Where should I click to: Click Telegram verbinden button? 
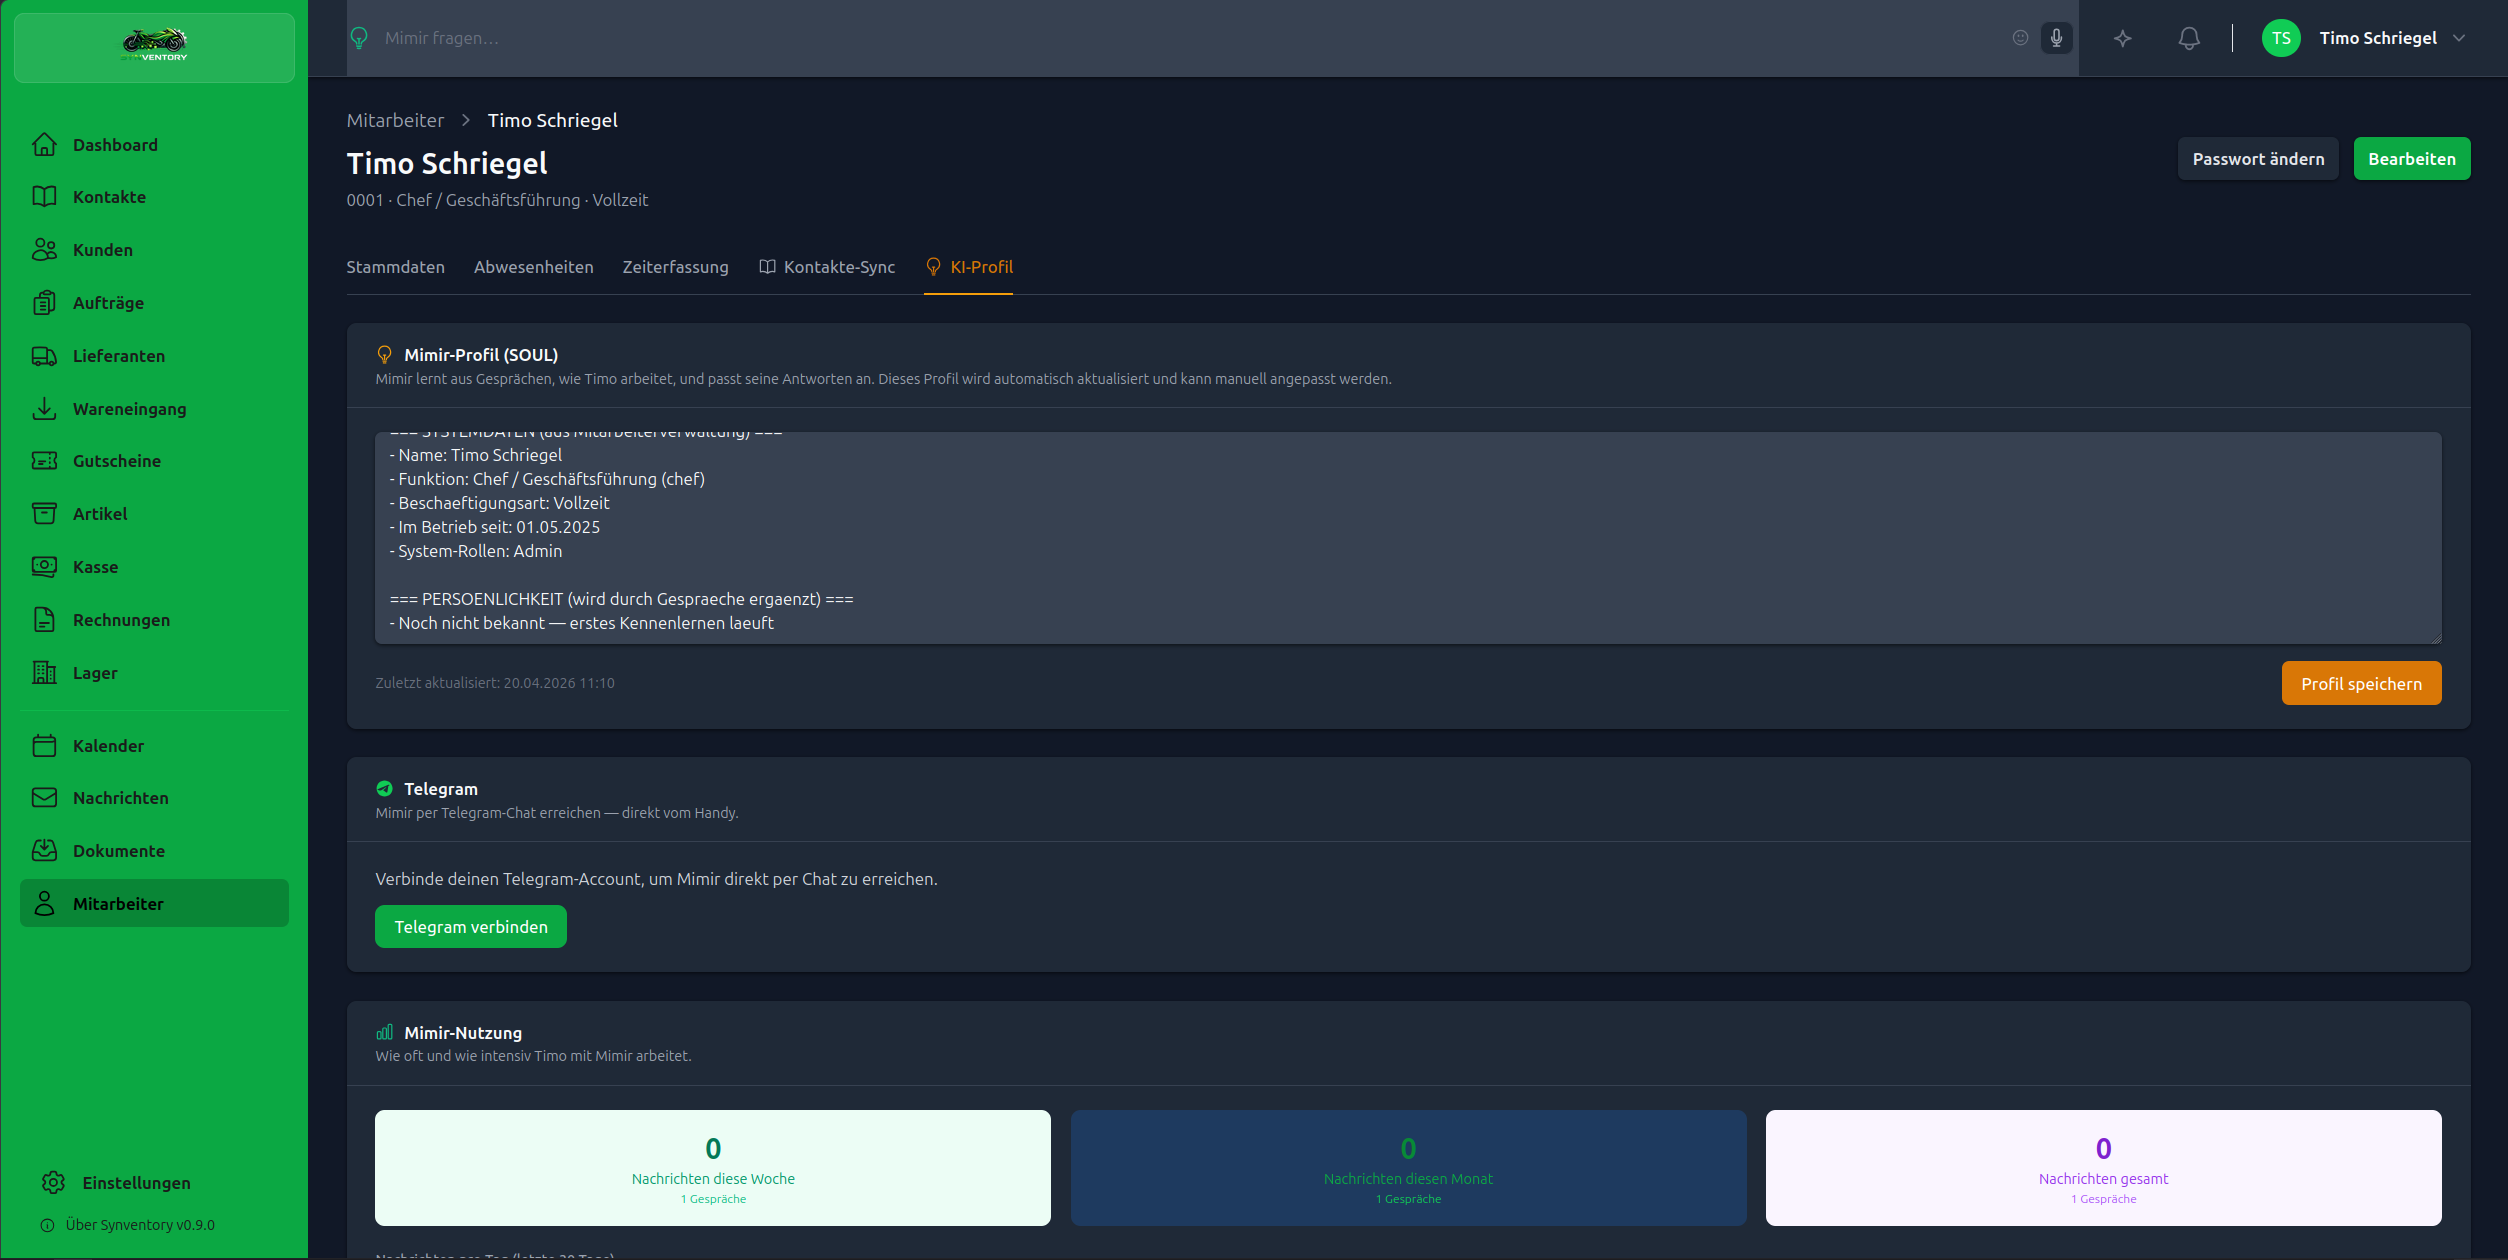[x=470, y=927]
